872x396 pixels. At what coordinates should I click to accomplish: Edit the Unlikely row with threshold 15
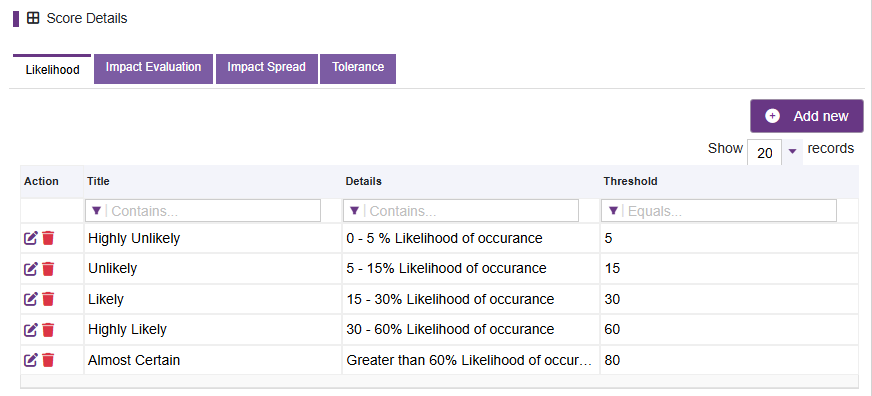click(31, 269)
